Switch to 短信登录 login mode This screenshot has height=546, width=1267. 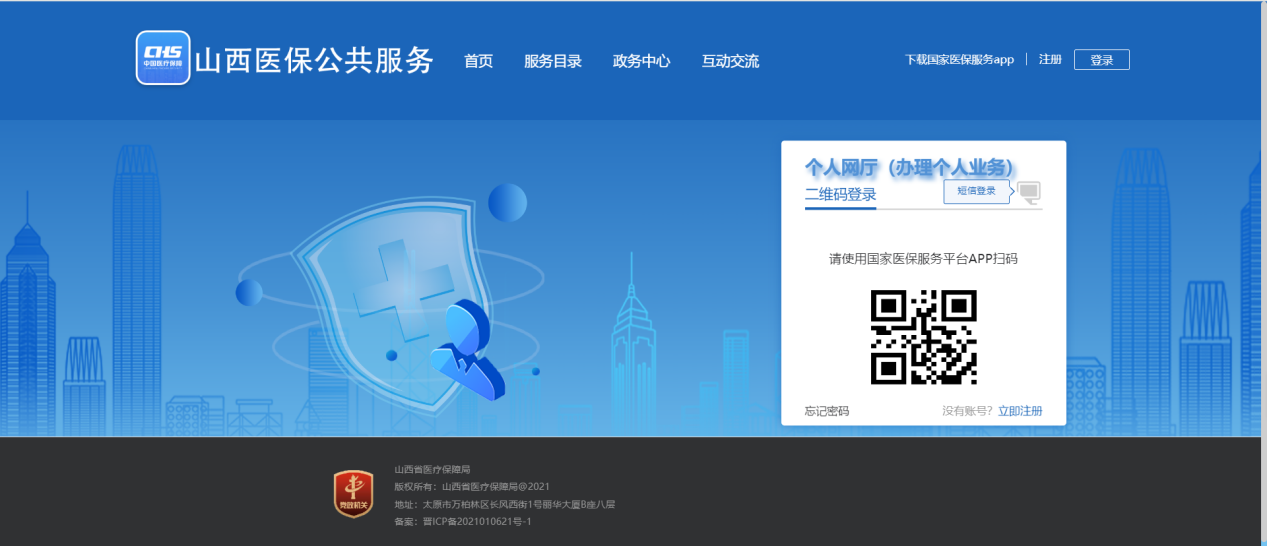[x=977, y=191]
